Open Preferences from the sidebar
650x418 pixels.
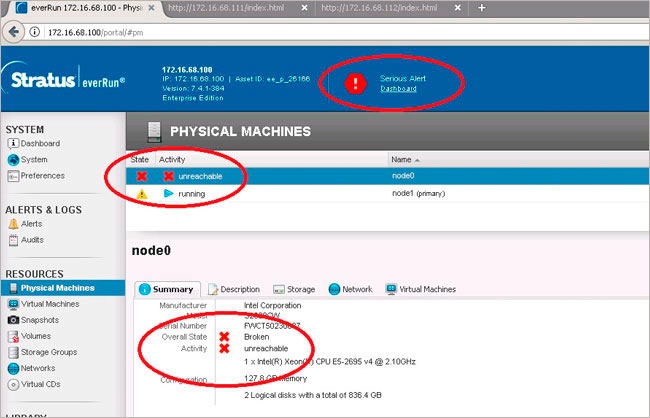click(x=42, y=176)
